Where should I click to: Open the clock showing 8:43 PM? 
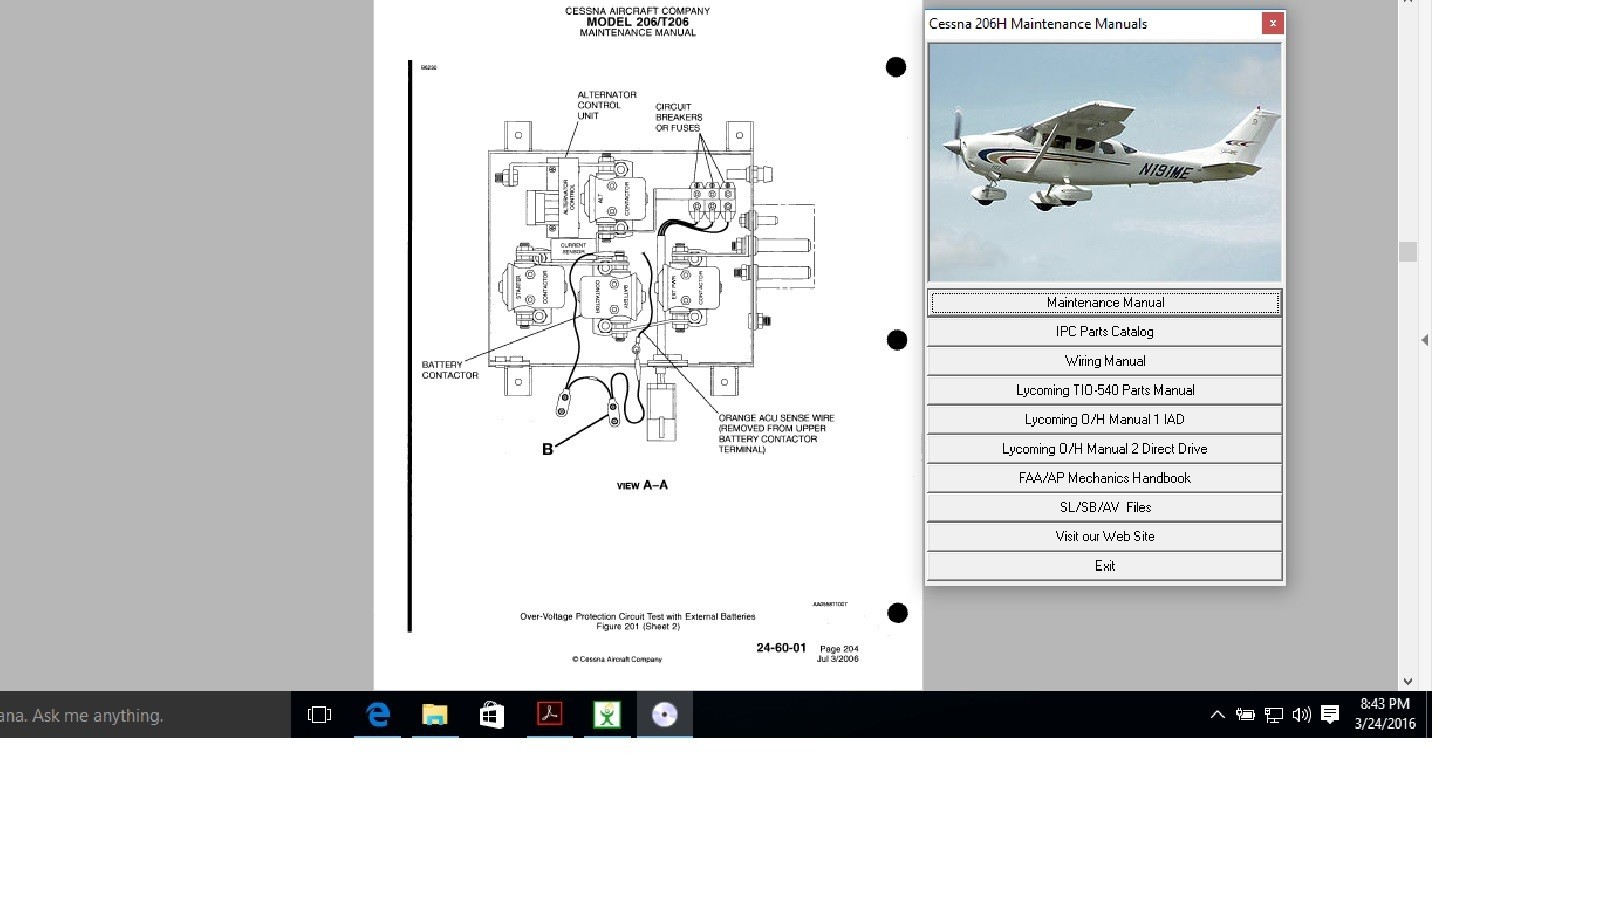tap(1385, 714)
